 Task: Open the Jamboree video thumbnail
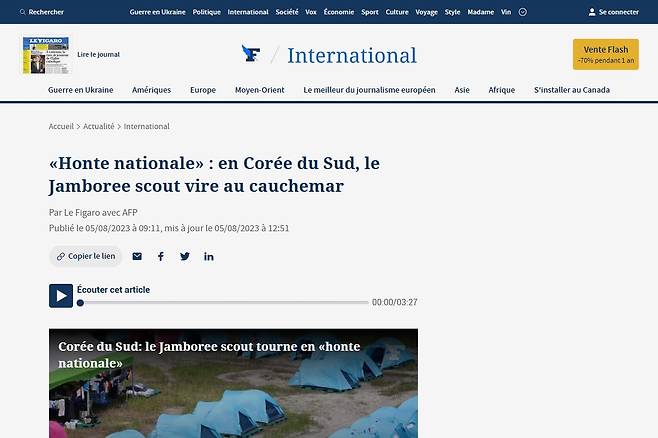tap(233, 390)
